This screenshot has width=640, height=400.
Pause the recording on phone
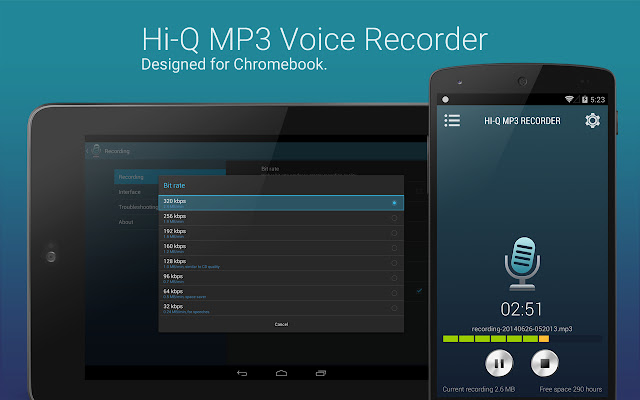pos(499,363)
